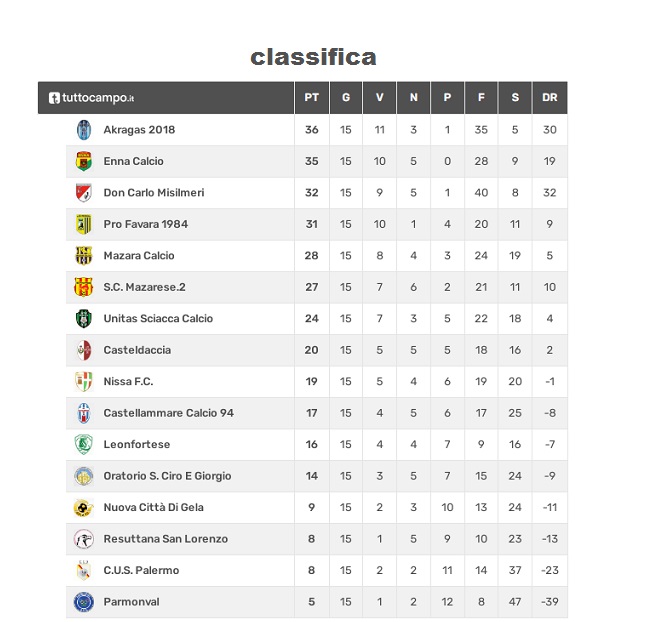Screen dimensions: 646x622
Task: Click Akragas 2018 points value 36
Action: [311, 130]
